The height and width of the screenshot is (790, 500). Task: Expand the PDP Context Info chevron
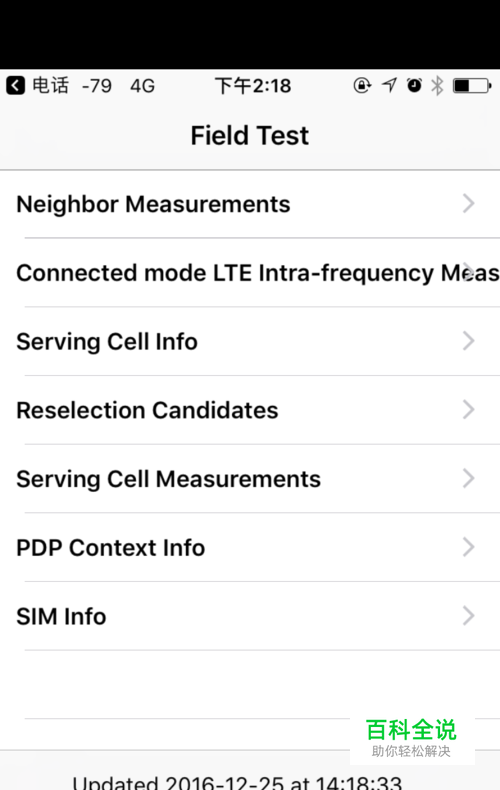469,547
